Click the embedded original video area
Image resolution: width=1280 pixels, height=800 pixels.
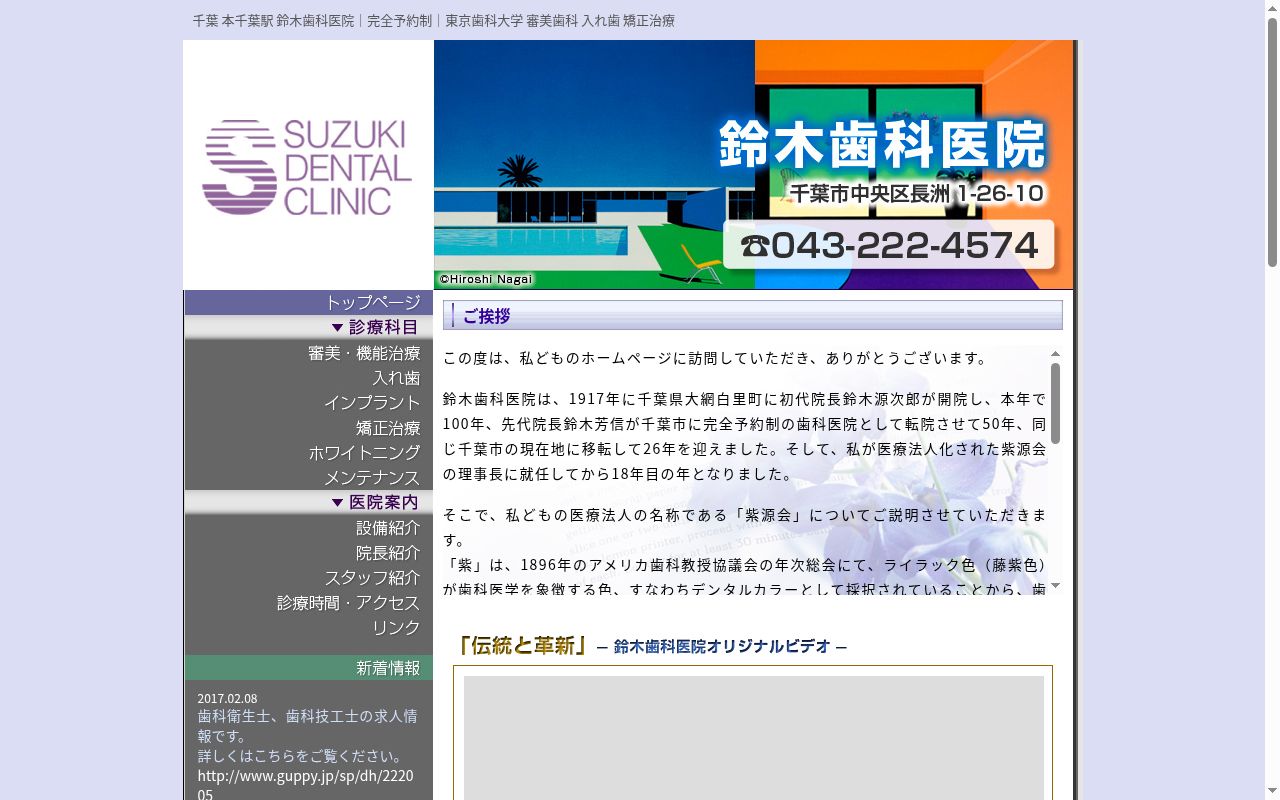click(753, 738)
